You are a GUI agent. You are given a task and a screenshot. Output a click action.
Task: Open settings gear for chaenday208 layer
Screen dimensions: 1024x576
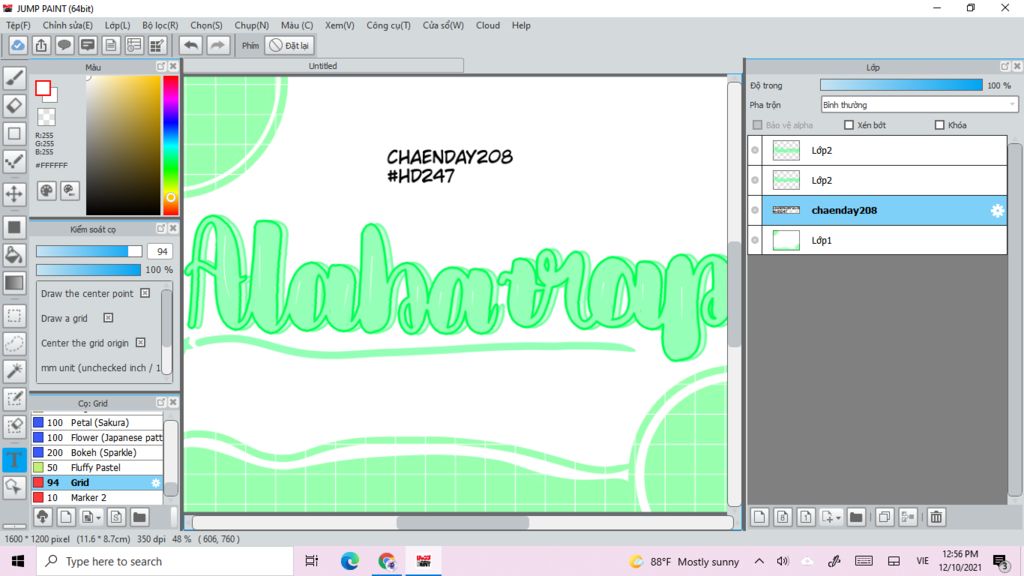996,210
